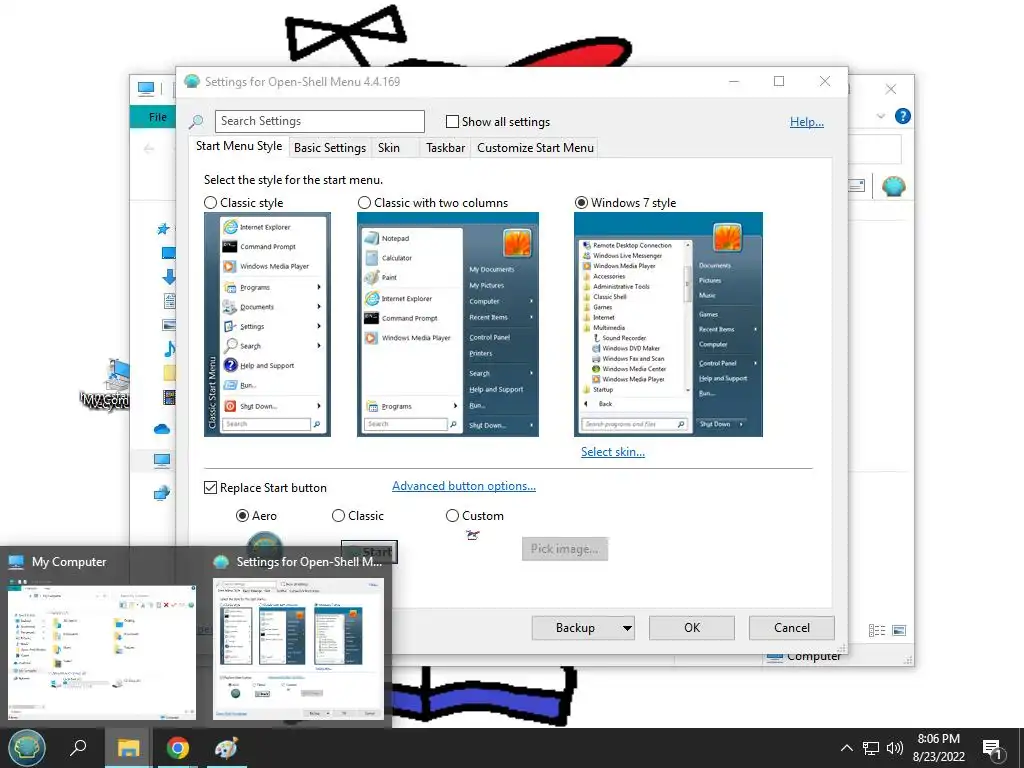Switch to Basic Settings tab
This screenshot has height=768, width=1024.
(x=330, y=148)
